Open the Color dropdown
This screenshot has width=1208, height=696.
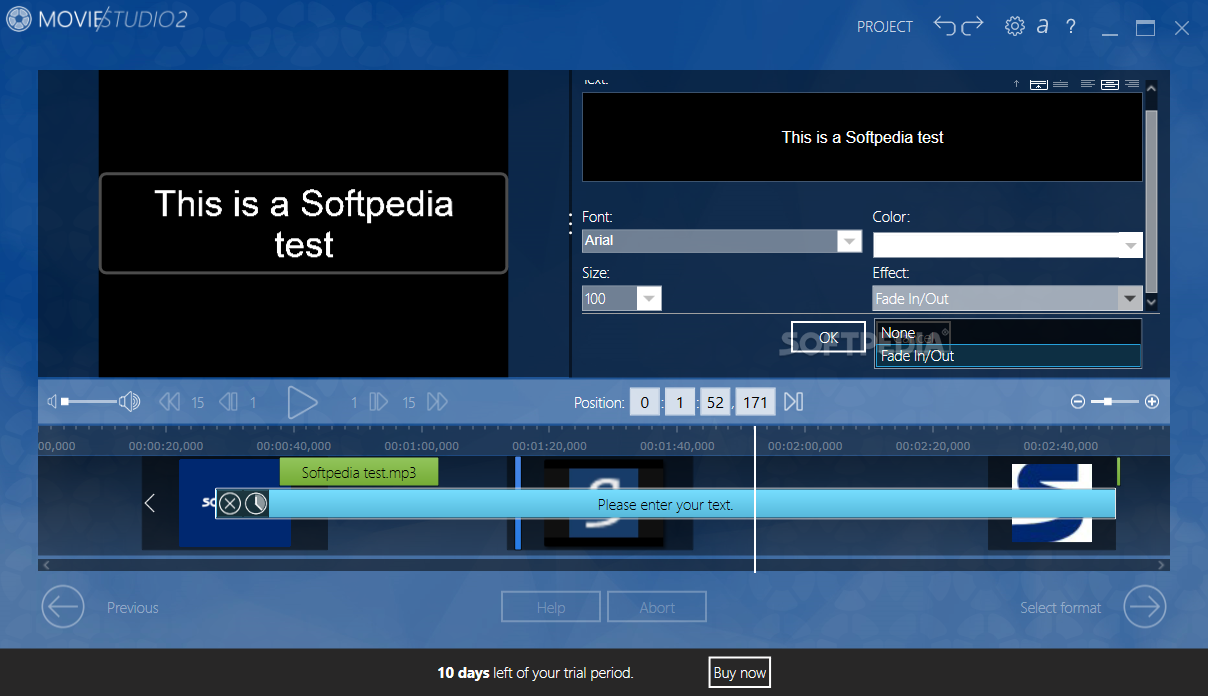1130,245
